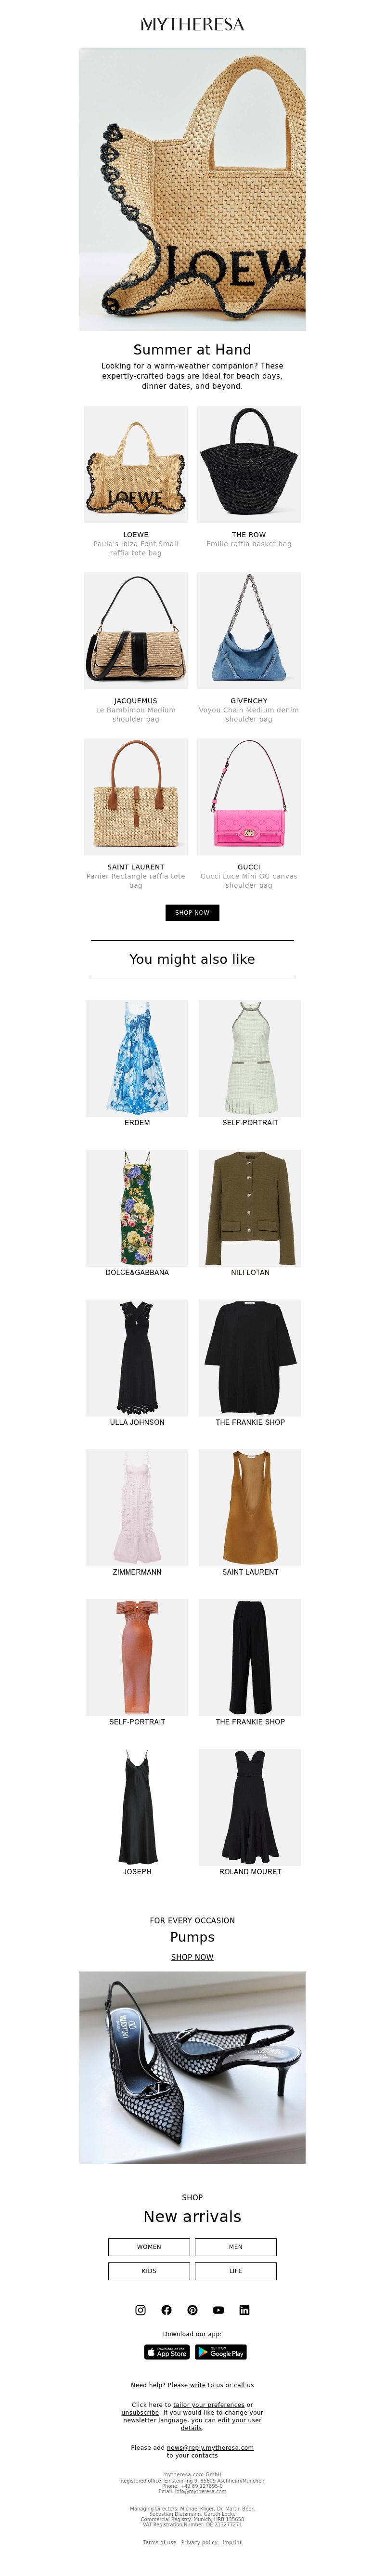Open the LinkedIn social icon
The height and width of the screenshot is (2576, 385).
click(x=244, y=2310)
